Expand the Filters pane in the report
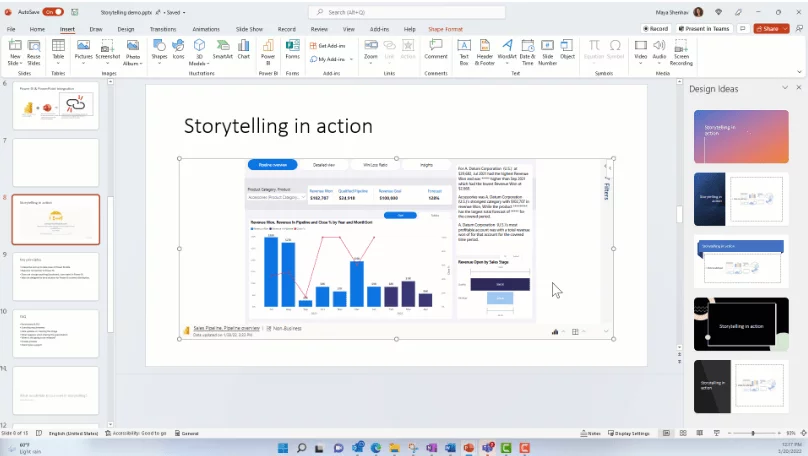Viewport: 808px width, 456px height. [x=606, y=190]
